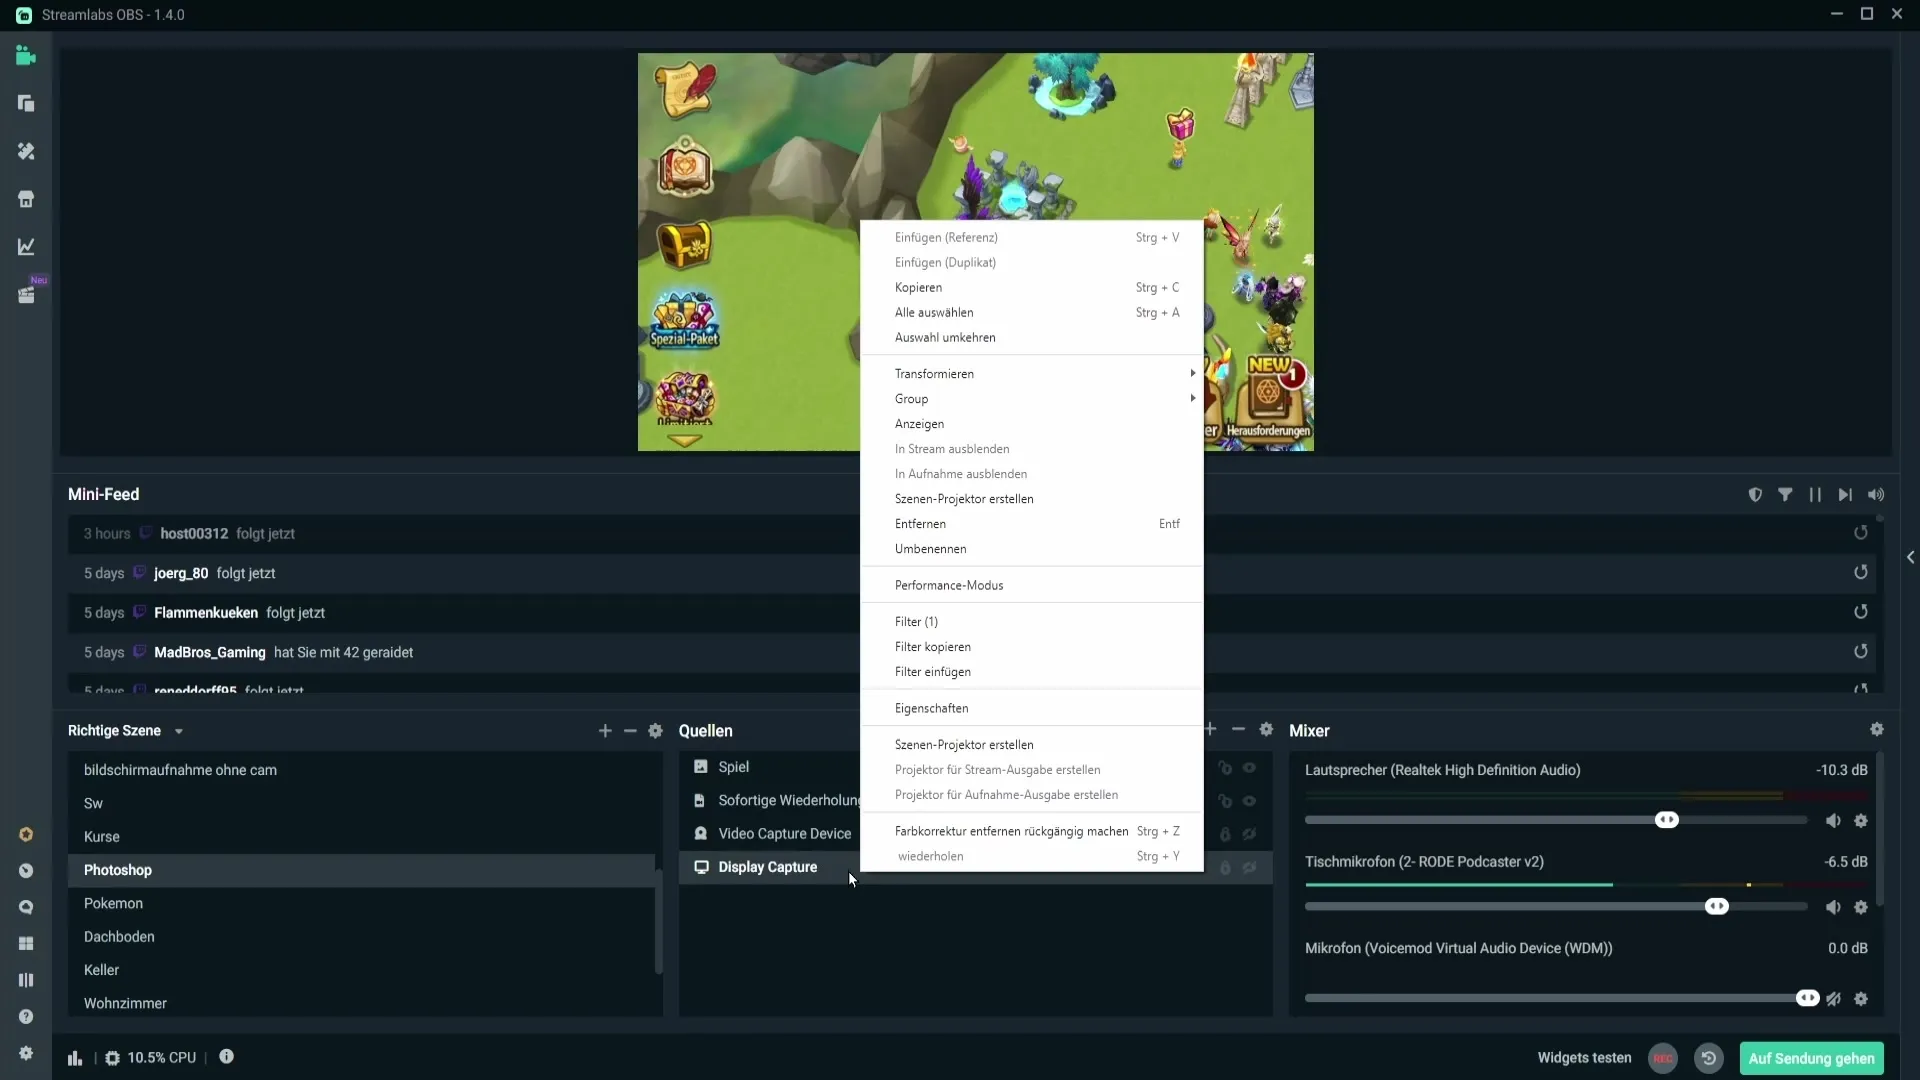Remove selected scene with minus icon
The image size is (1920, 1080).
(x=630, y=731)
